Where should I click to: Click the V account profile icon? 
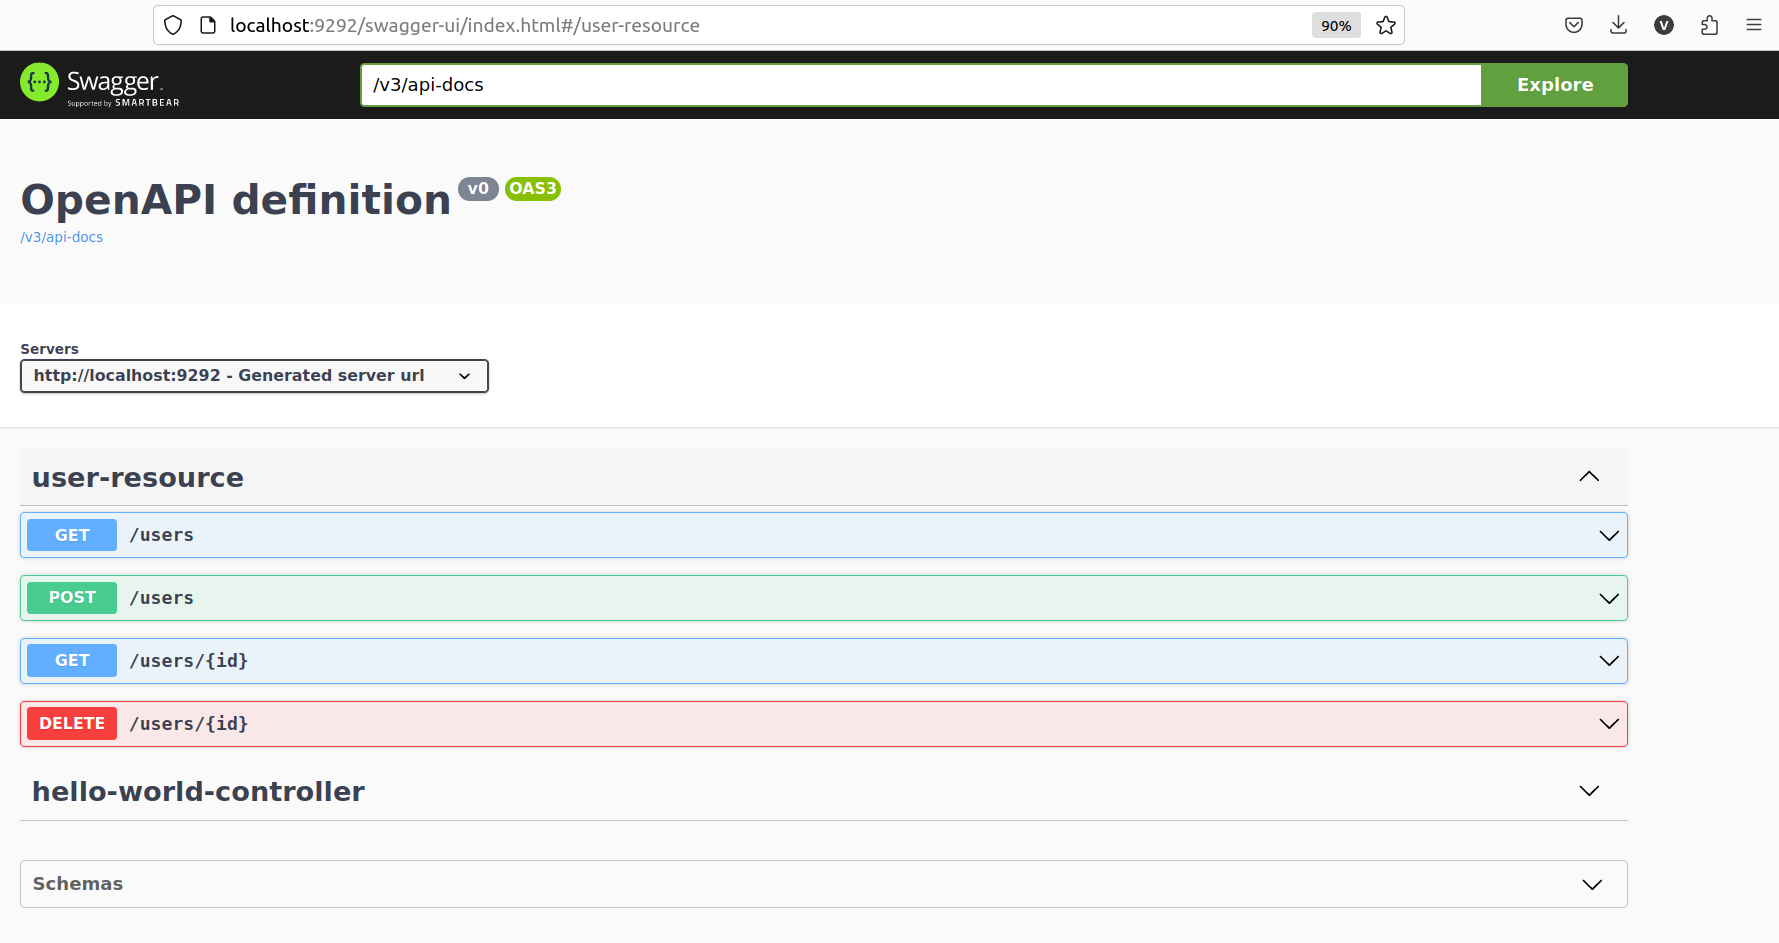pyautogui.click(x=1664, y=25)
